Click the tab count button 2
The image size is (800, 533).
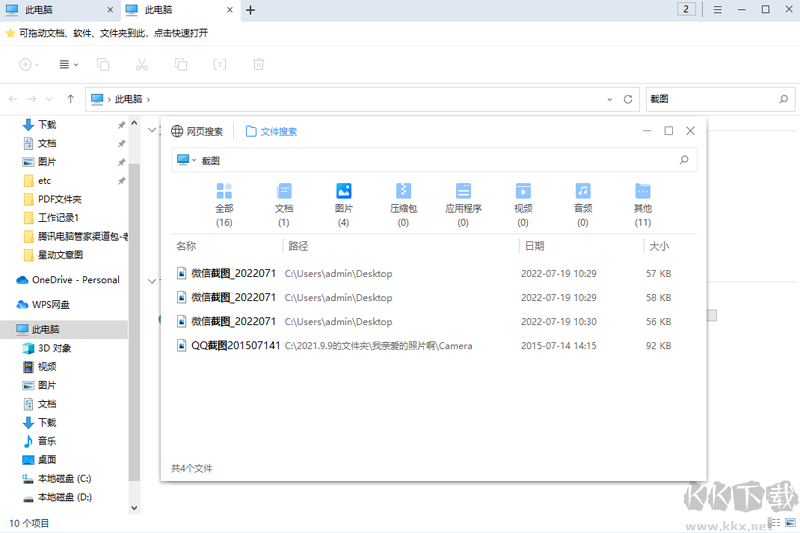point(686,9)
